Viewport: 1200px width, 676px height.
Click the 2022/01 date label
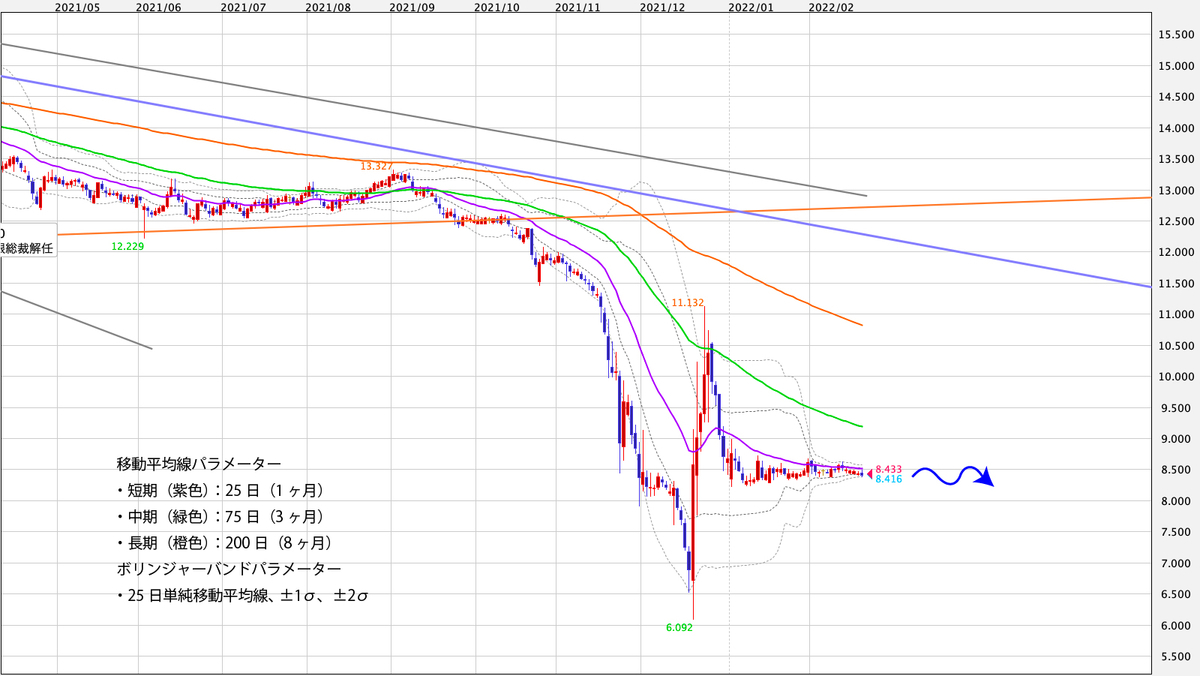tap(751, 7)
